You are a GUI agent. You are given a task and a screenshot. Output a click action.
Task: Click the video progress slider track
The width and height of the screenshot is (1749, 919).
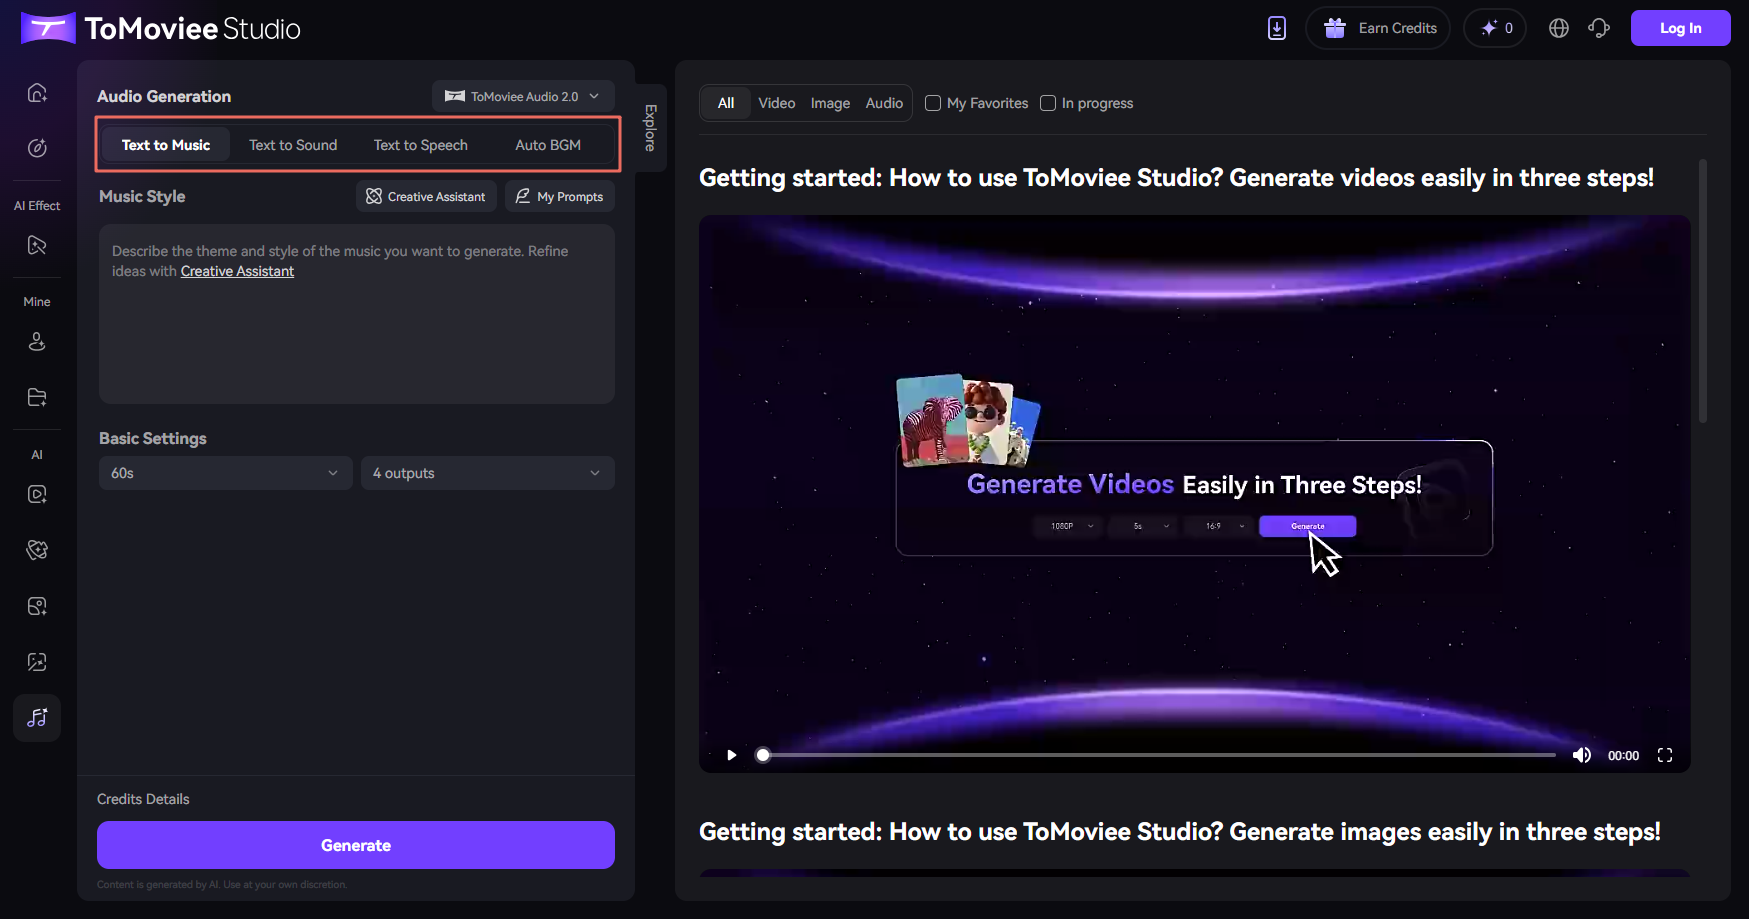click(x=1158, y=755)
